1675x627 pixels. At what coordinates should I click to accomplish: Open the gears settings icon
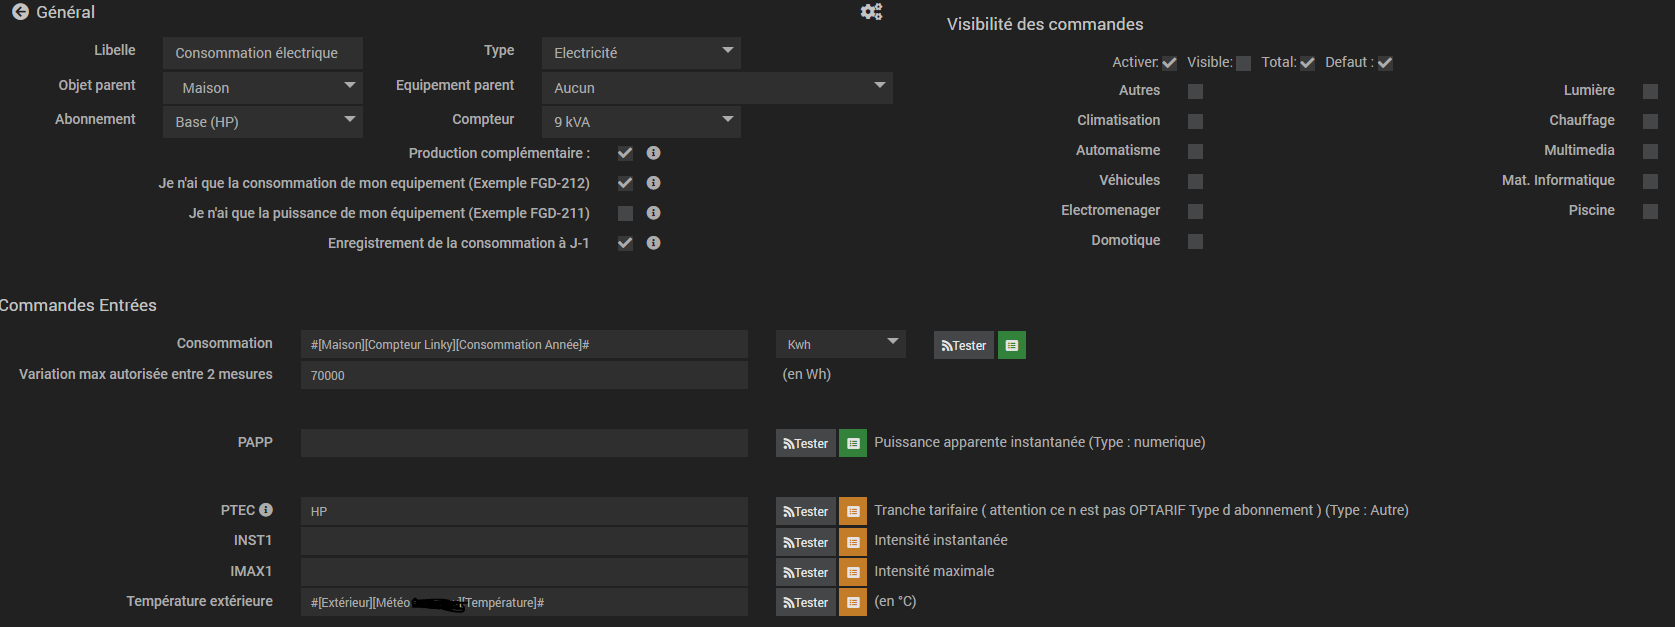871,12
